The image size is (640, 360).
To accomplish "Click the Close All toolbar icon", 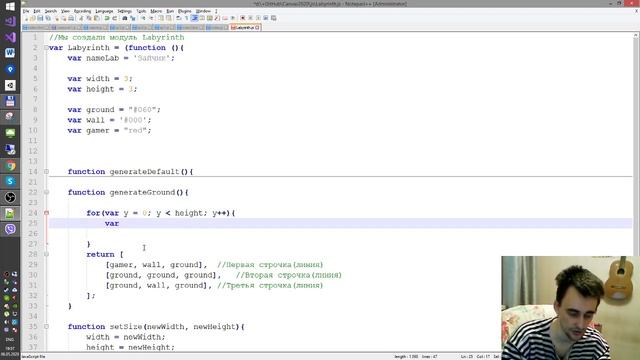I will (64, 18).
